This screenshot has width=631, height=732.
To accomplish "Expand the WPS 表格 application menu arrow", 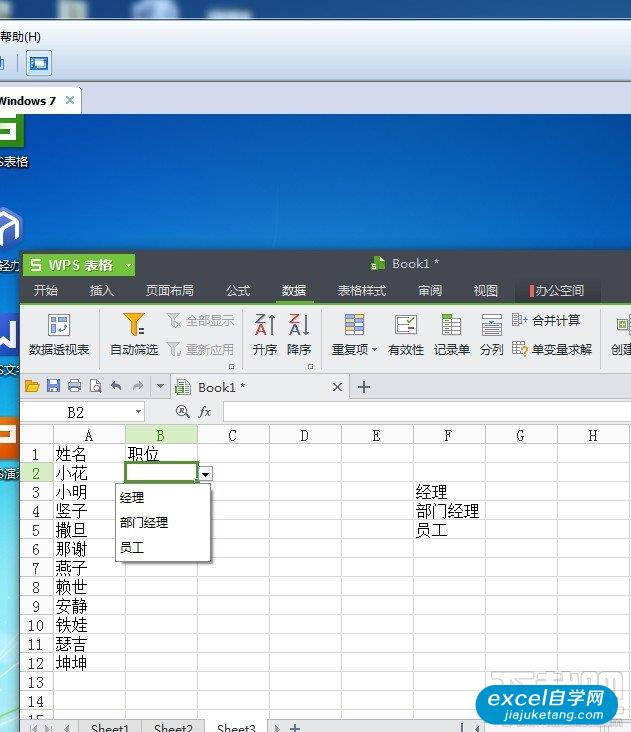I will click(128, 266).
